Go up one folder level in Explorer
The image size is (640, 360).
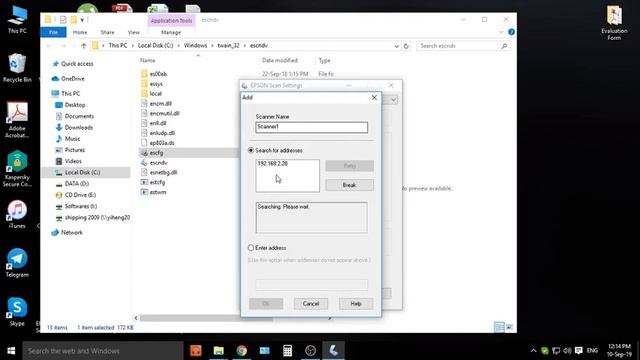(x=84, y=46)
